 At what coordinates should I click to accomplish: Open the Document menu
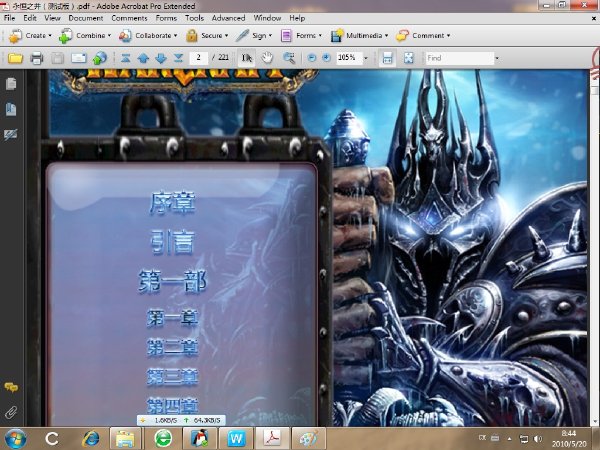tap(86, 18)
